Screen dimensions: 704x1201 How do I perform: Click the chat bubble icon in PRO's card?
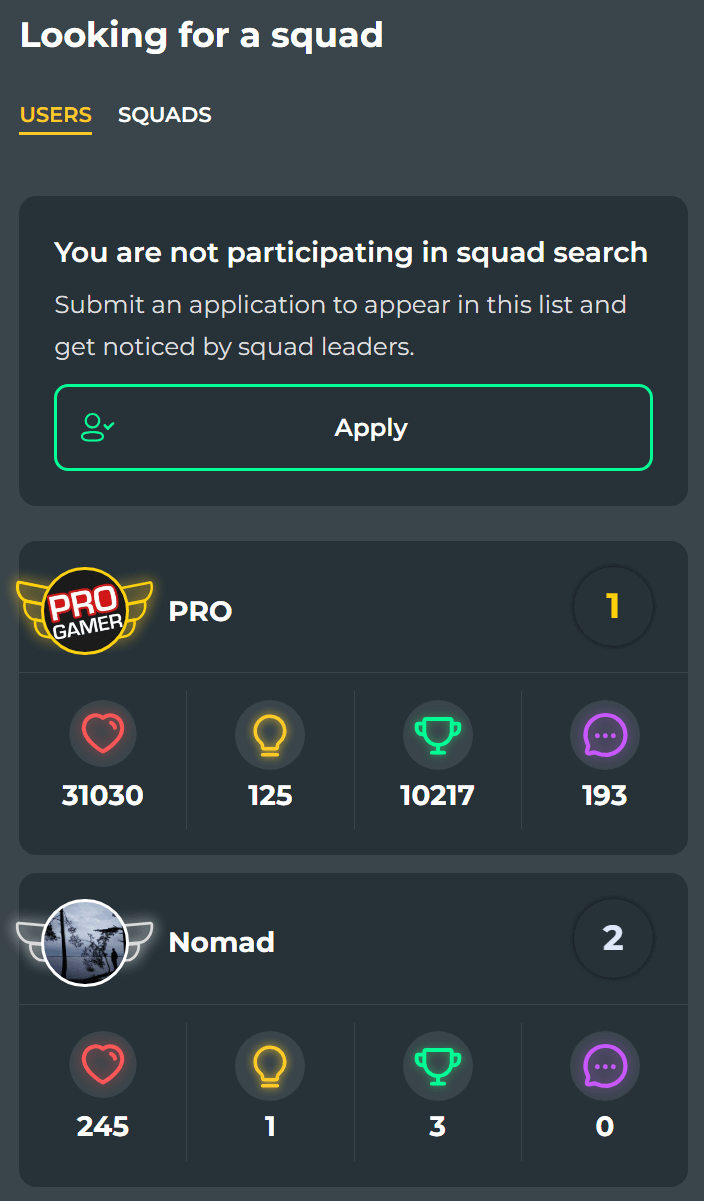tap(604, 735)
